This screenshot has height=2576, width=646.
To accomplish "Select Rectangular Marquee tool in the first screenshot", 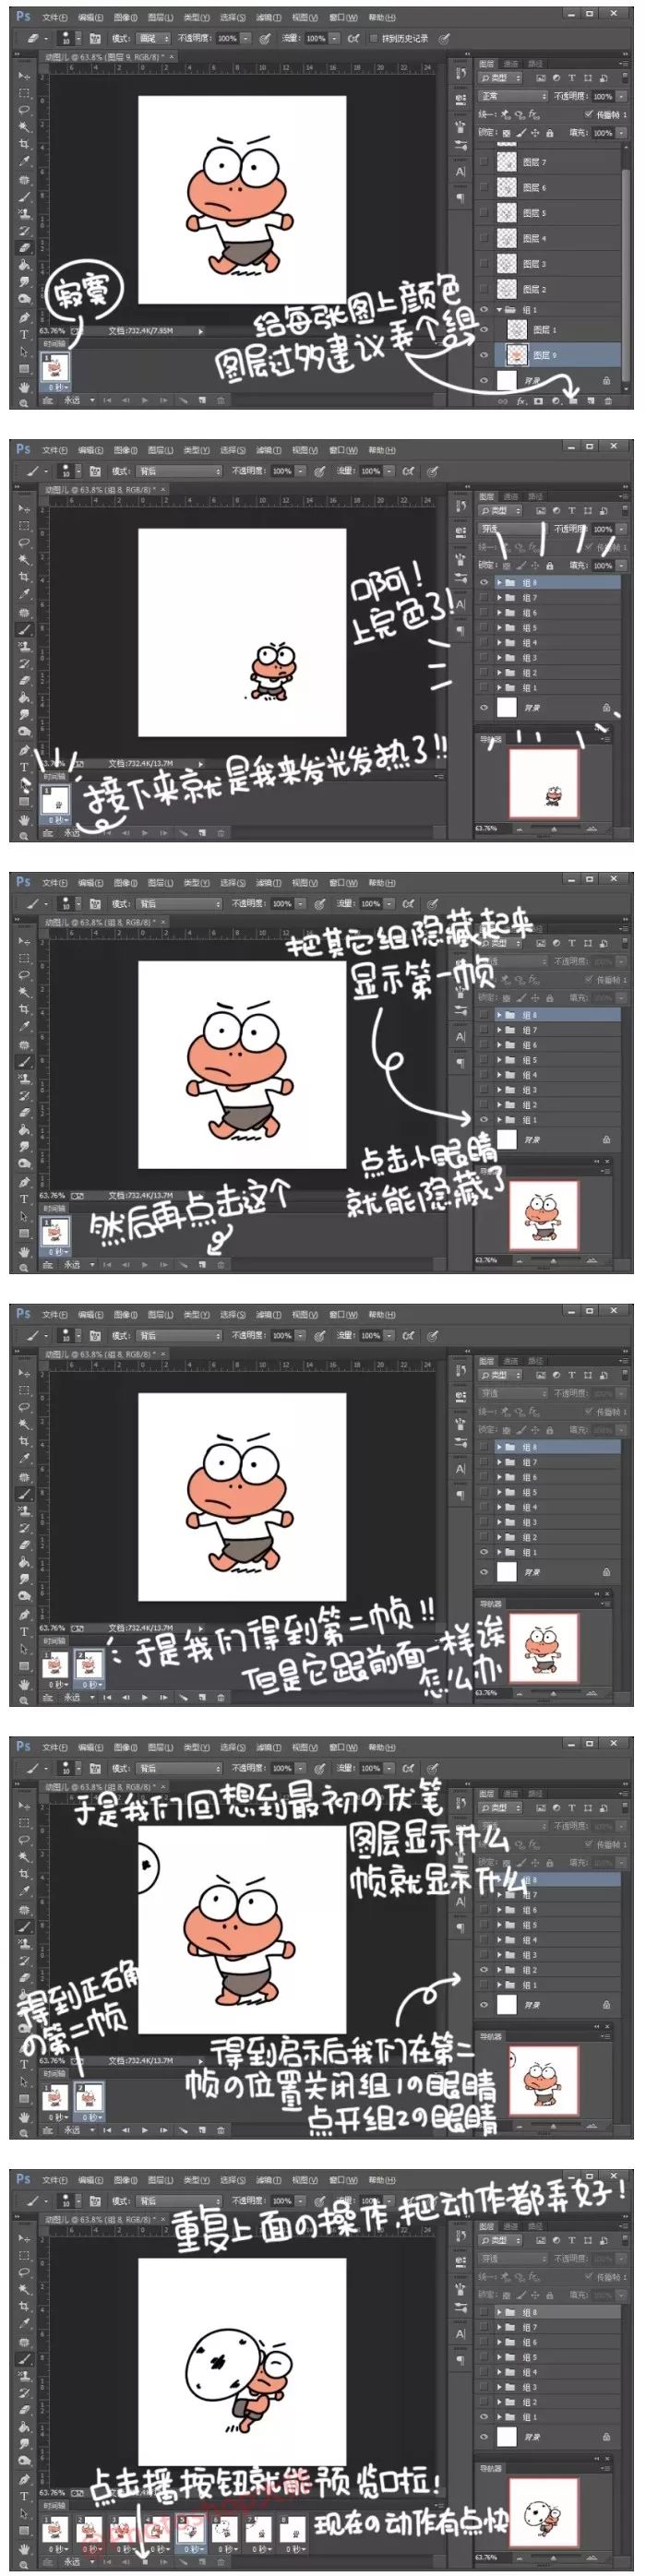I will point(25,93).
